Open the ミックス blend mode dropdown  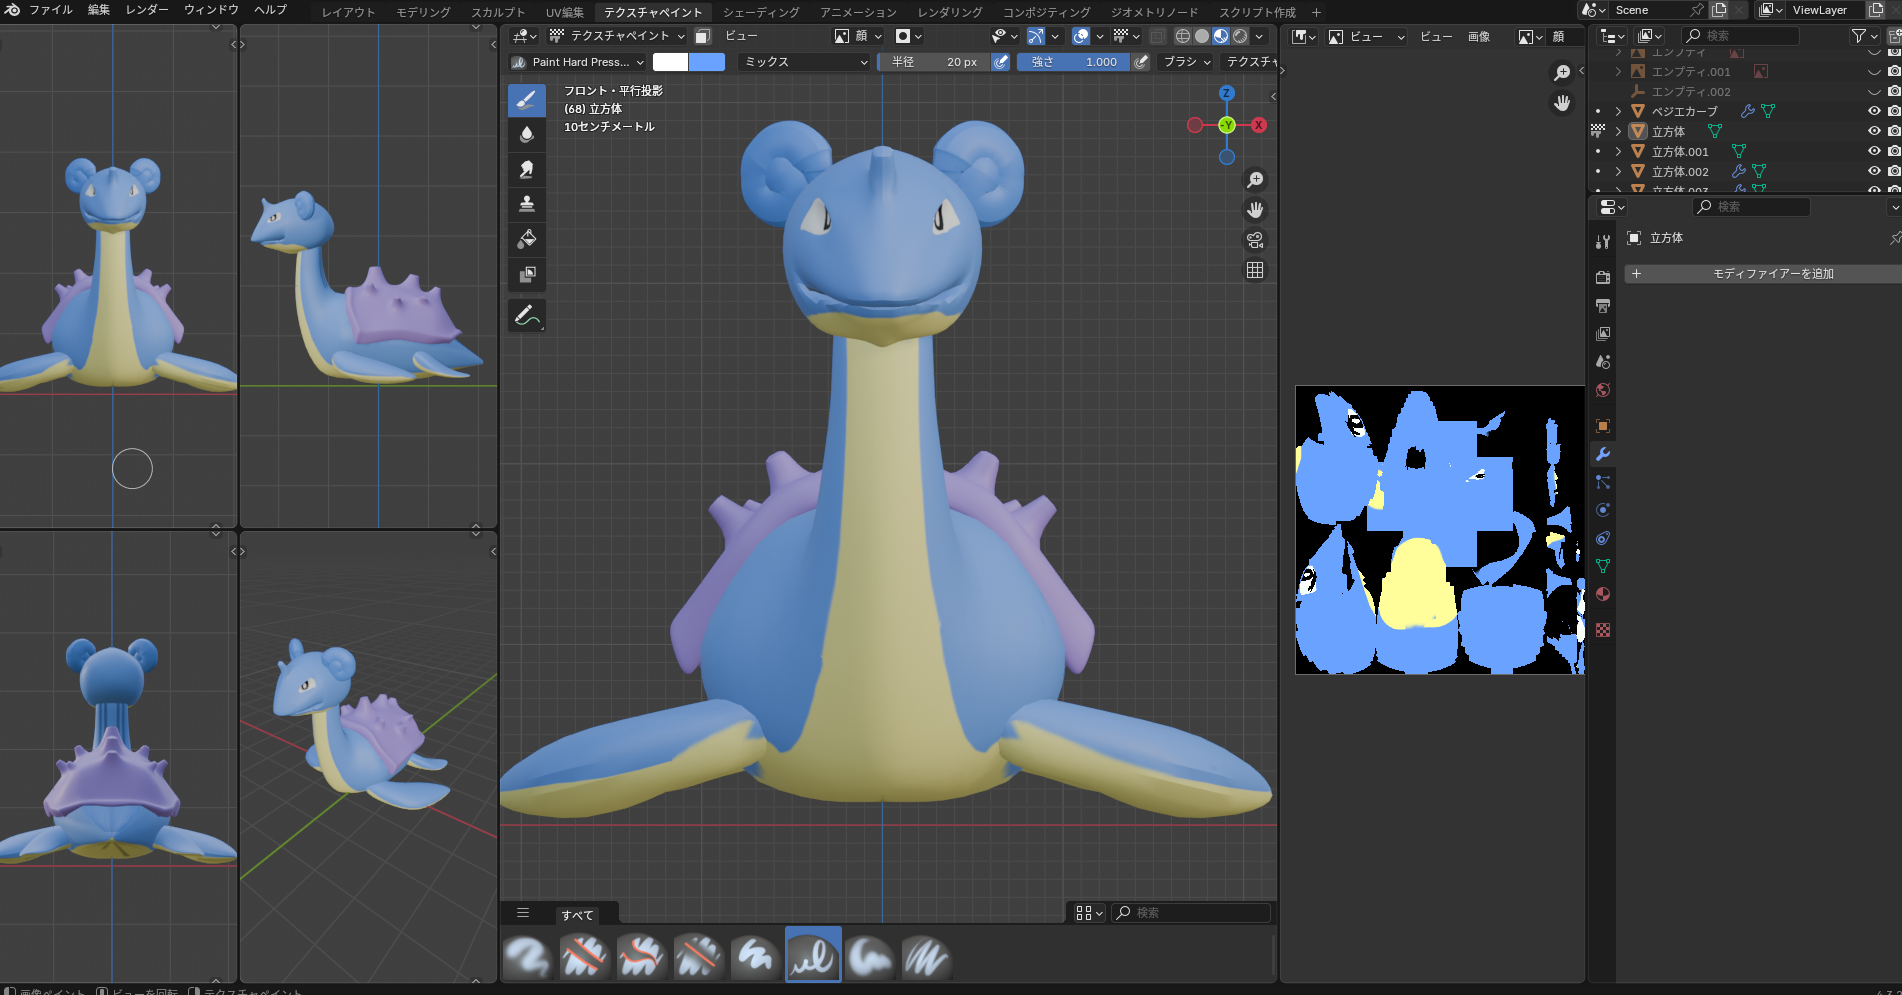click(805, 62)
